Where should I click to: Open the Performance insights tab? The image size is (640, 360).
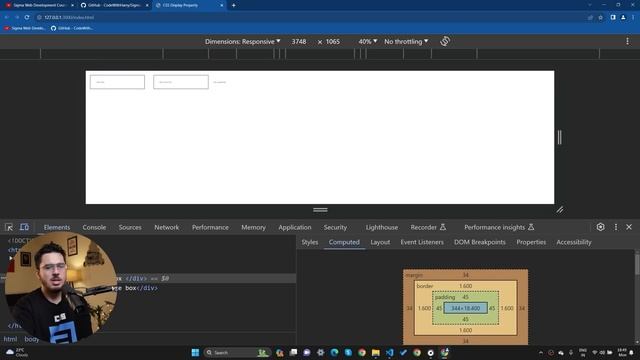click(x=499, y=227)
